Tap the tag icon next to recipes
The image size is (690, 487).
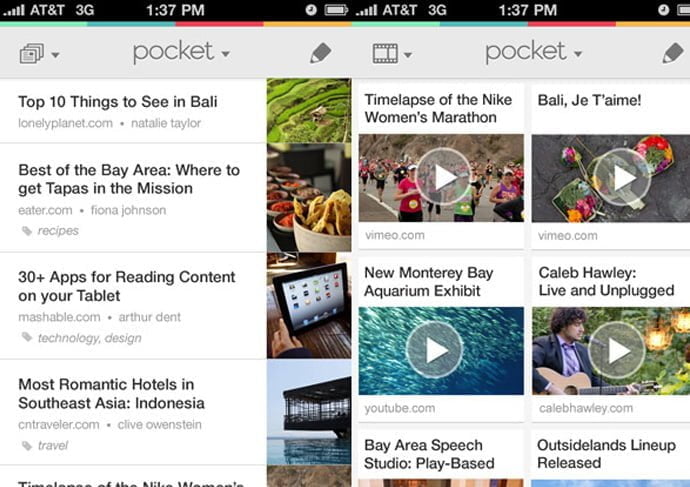coord(27,231)
